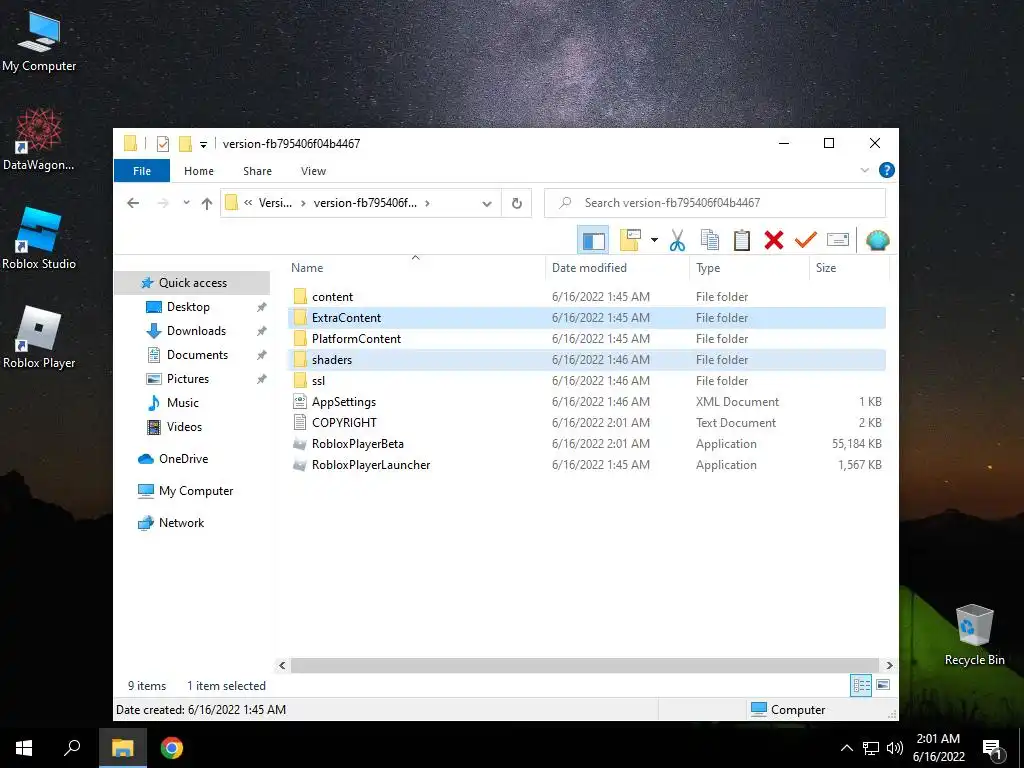Screen dimensions: 1024x768
Task: Click the scroll right arrow
Action: click(x=889, y=665)
